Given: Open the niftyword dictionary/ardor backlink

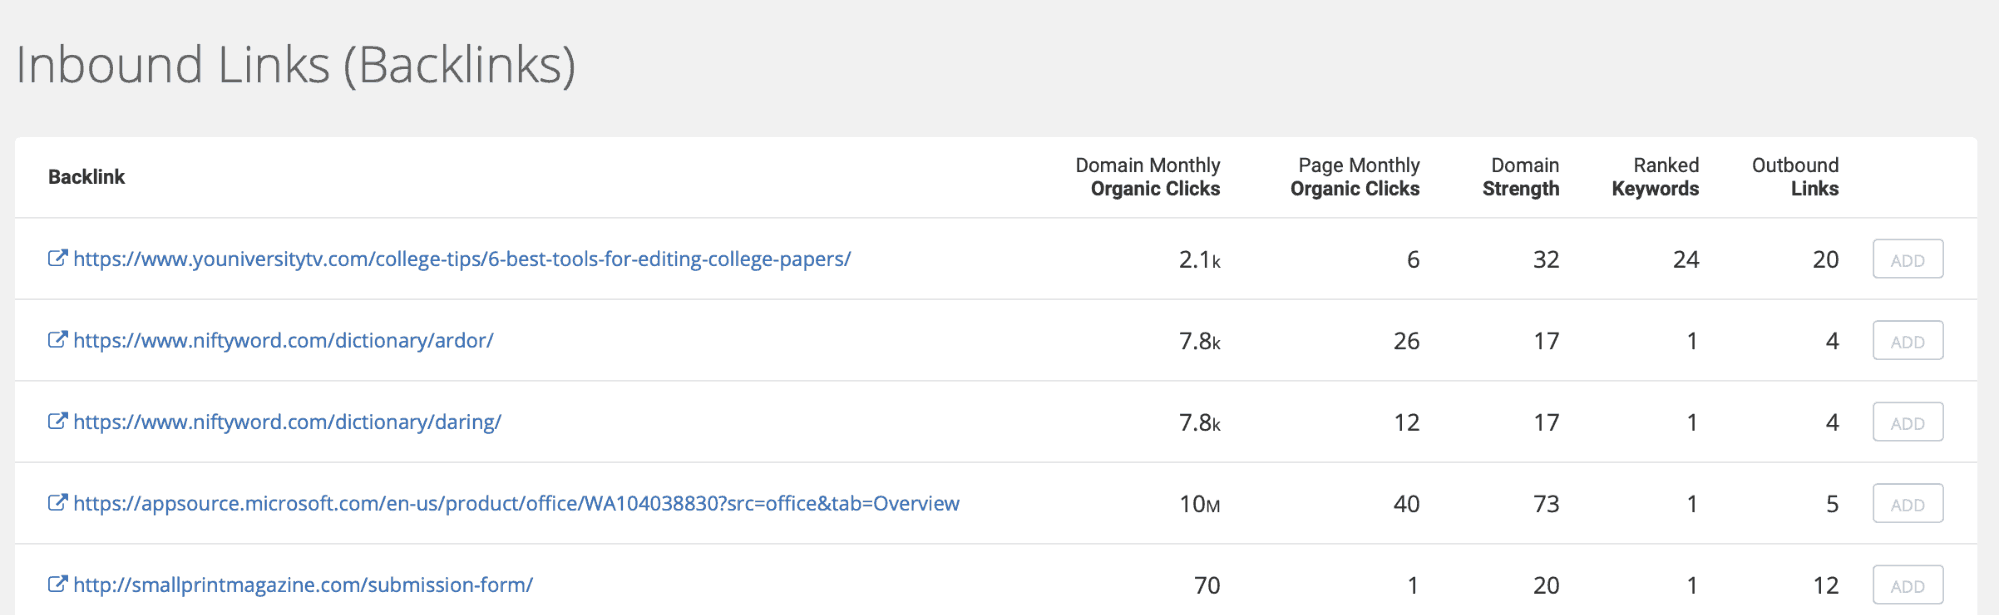Looking at the screenshot, I should point(283,341).
